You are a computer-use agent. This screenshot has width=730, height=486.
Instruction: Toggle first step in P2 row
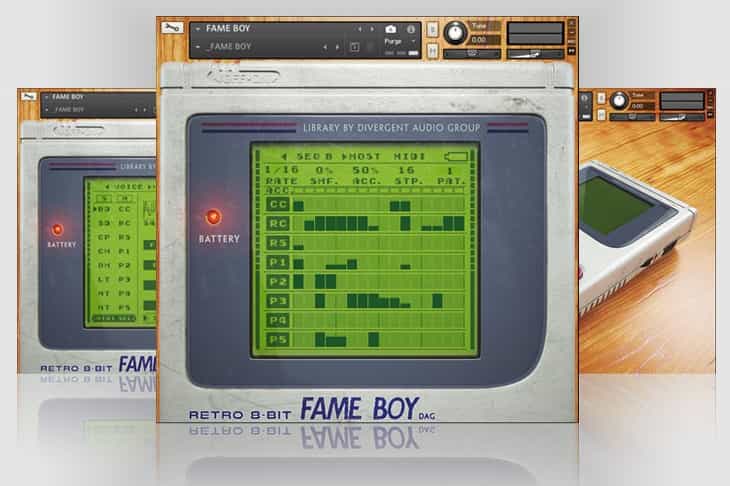coord(298,282)
